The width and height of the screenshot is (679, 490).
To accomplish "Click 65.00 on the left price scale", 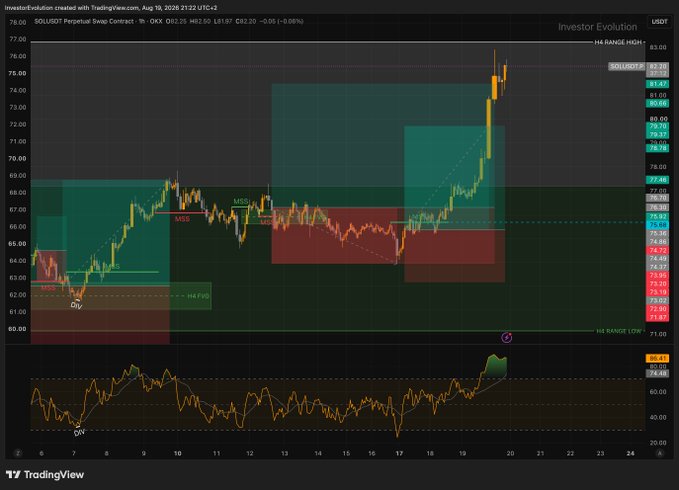I will coord(17,244).
